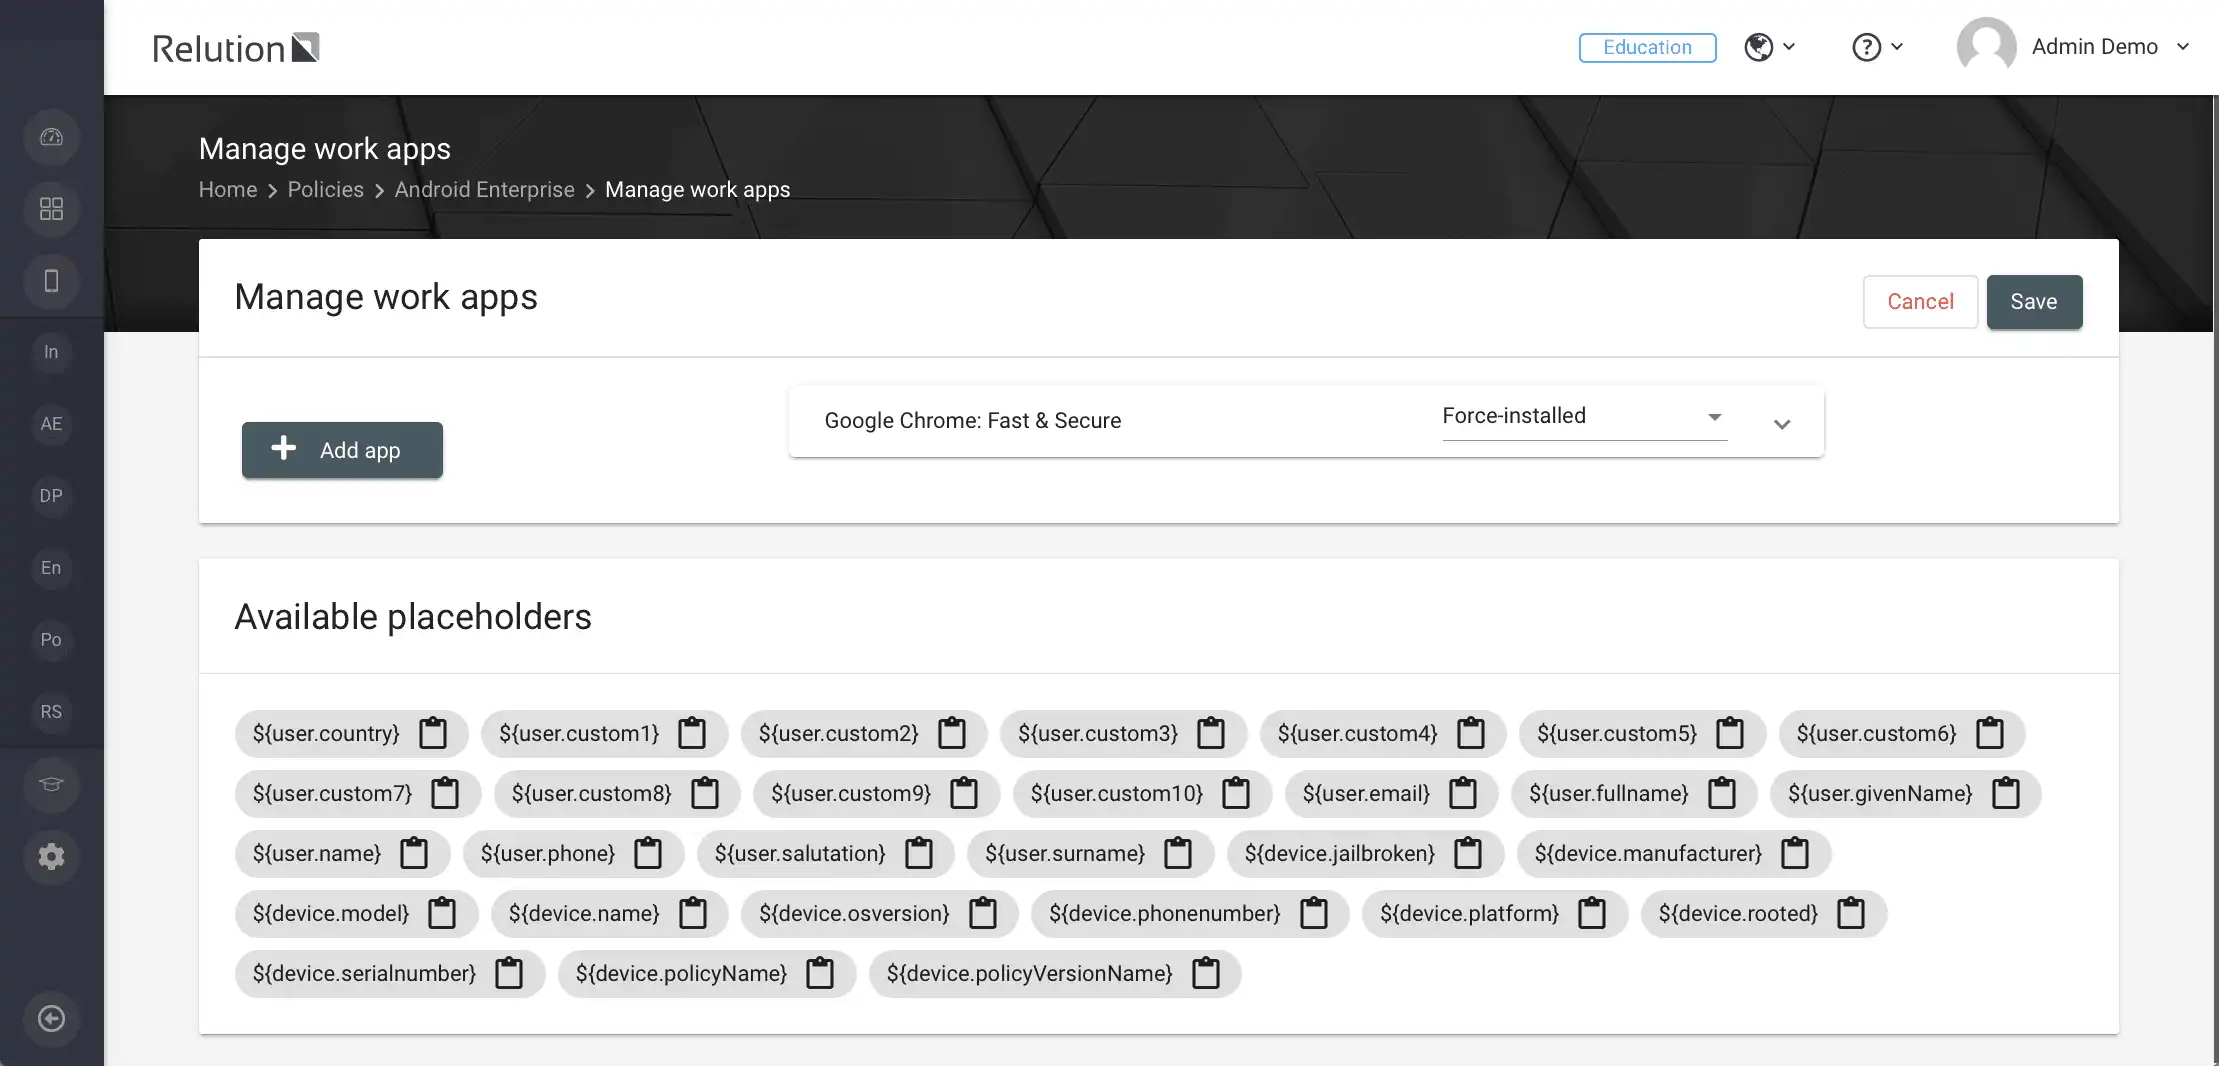Open the language globe dropdown
The height and width of the screenshot is (1066, 2219).
coord(1770,47)
